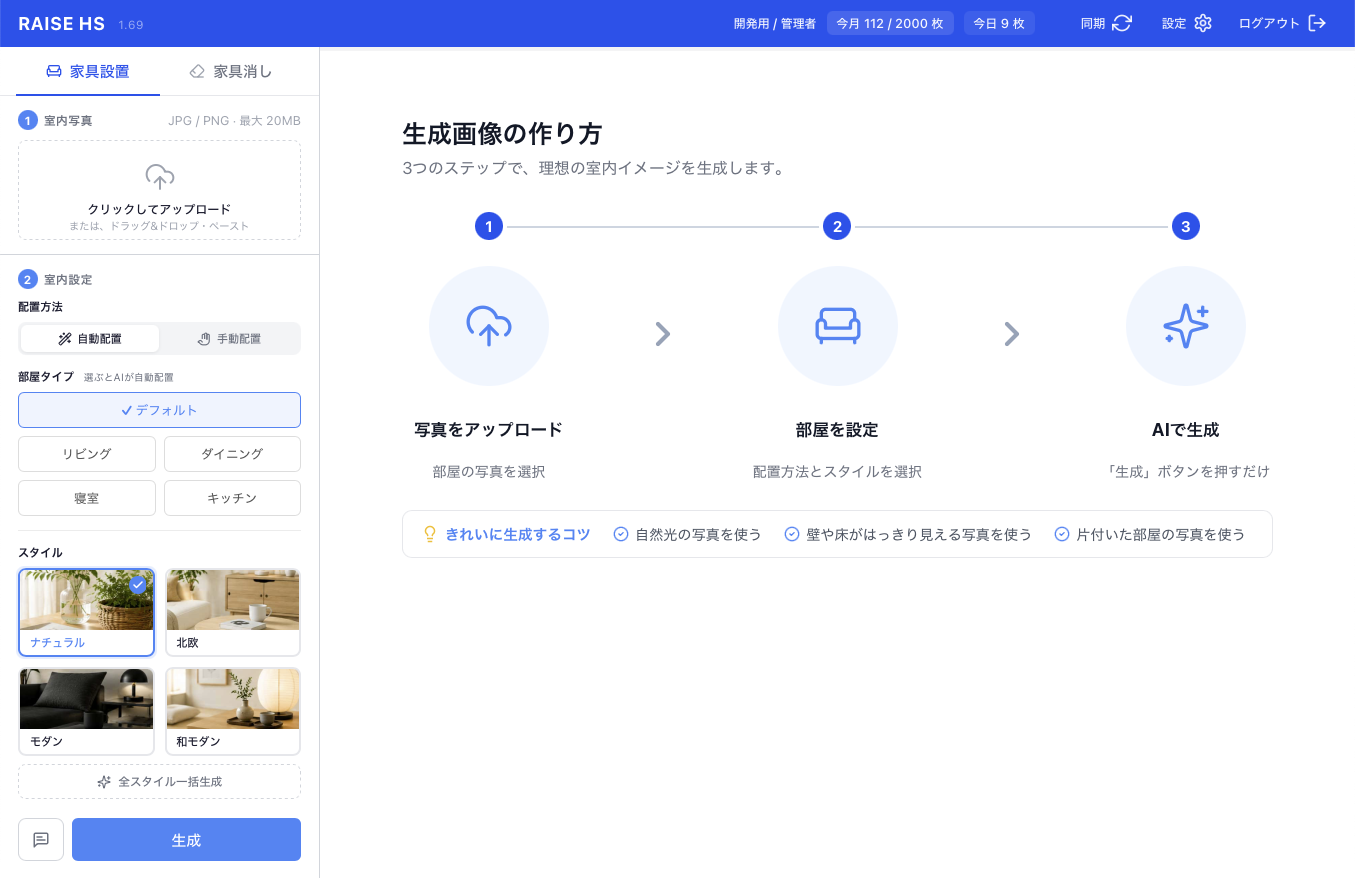This screenshot has height=878, width=1355.
Task: Switch to the 家具設置 tab
Action: [89, 71]
